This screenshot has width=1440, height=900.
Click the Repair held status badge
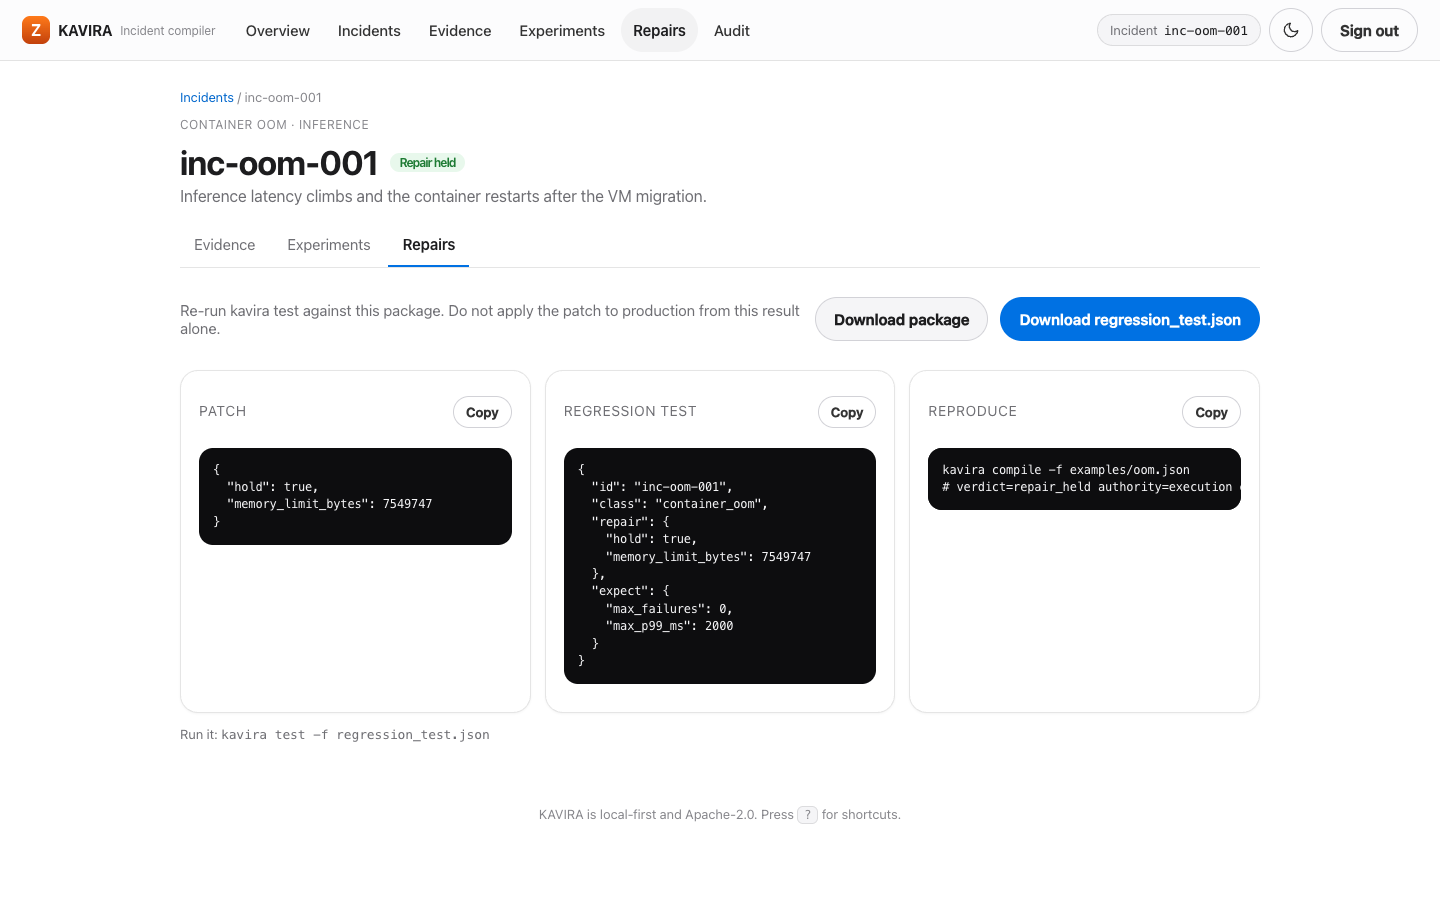(x=427, y=163)
